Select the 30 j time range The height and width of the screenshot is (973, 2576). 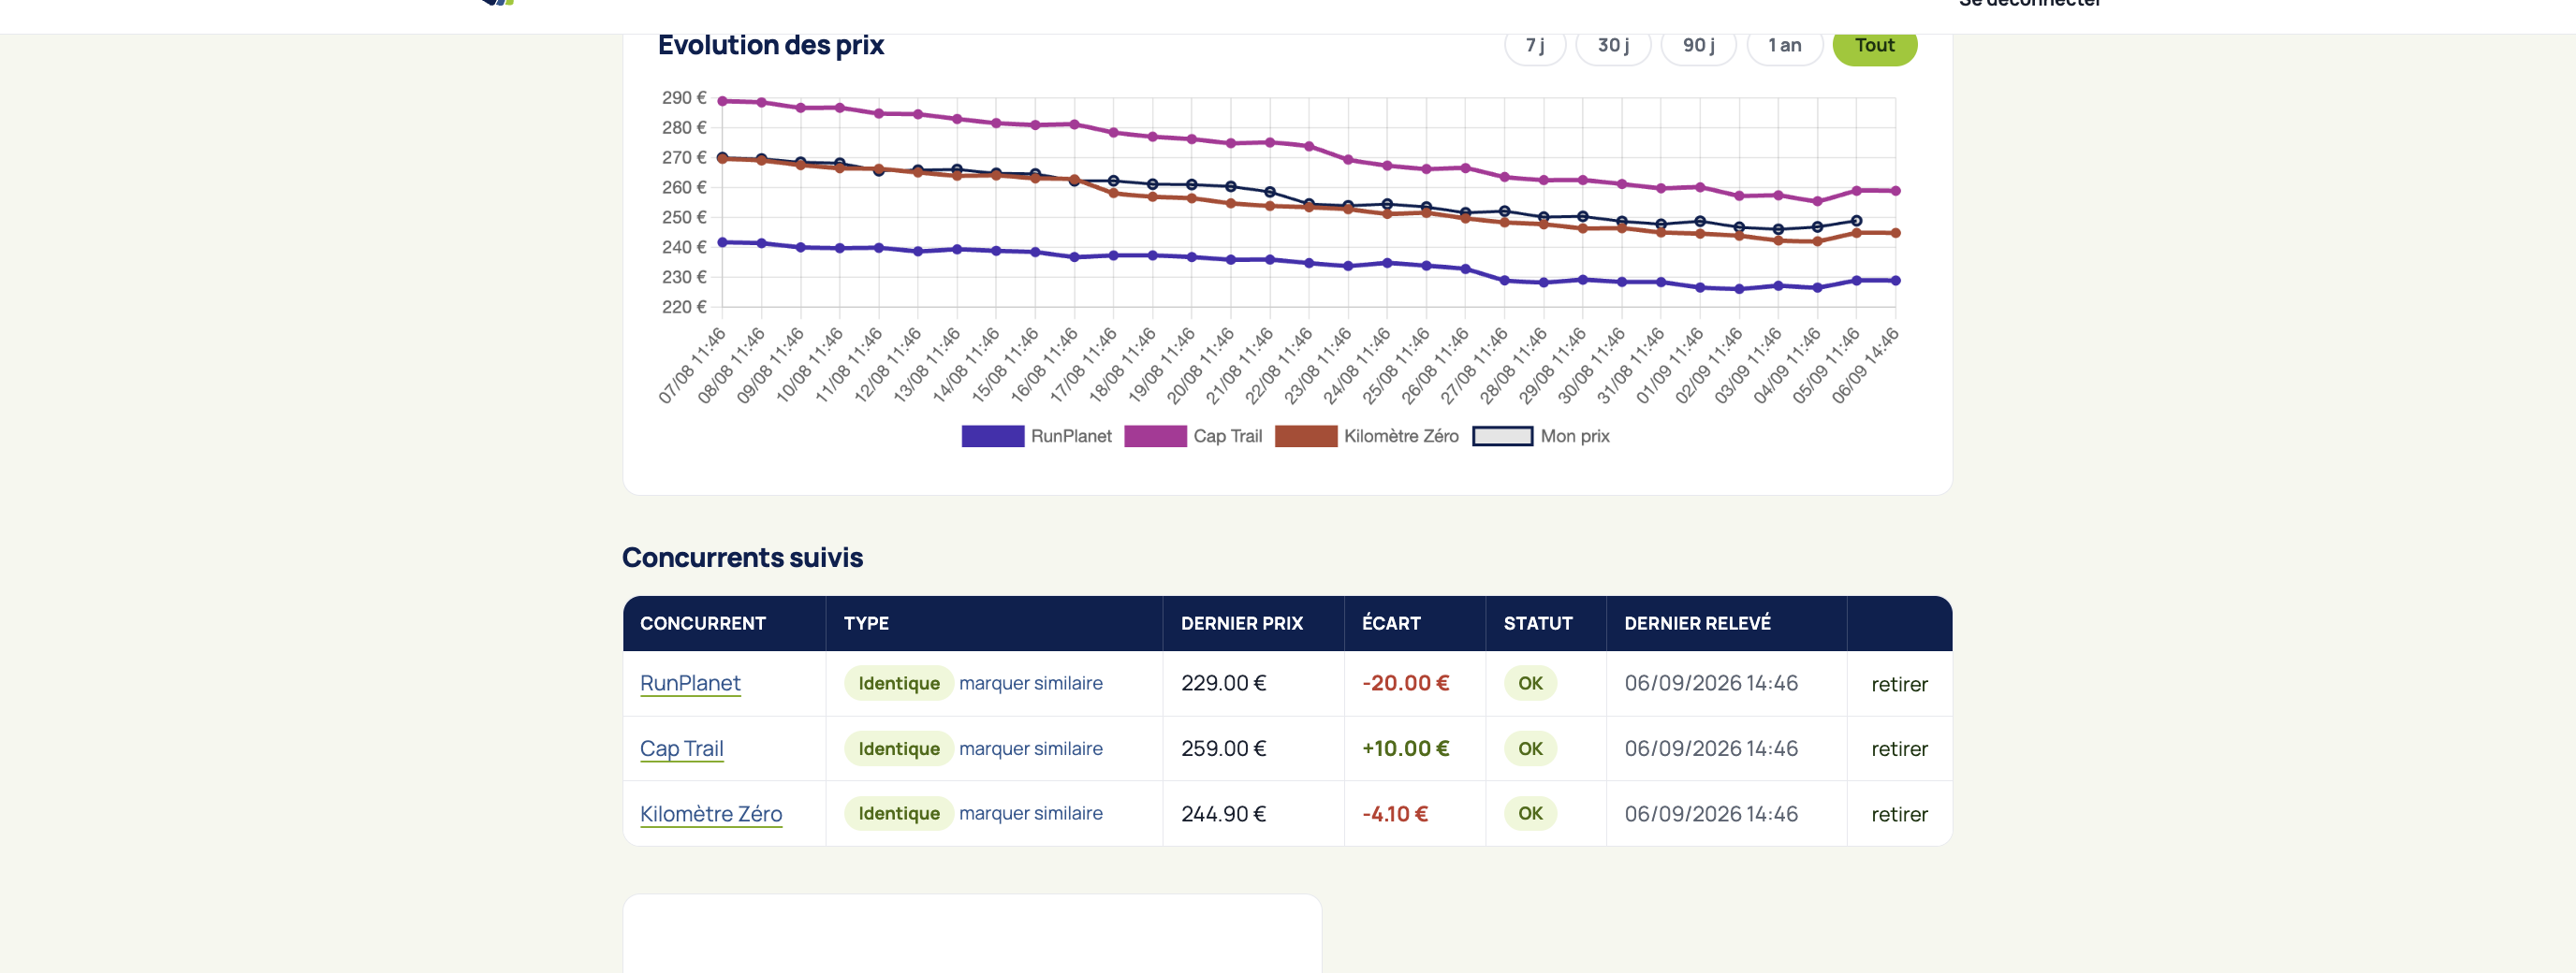click(x=1613, y=45)
